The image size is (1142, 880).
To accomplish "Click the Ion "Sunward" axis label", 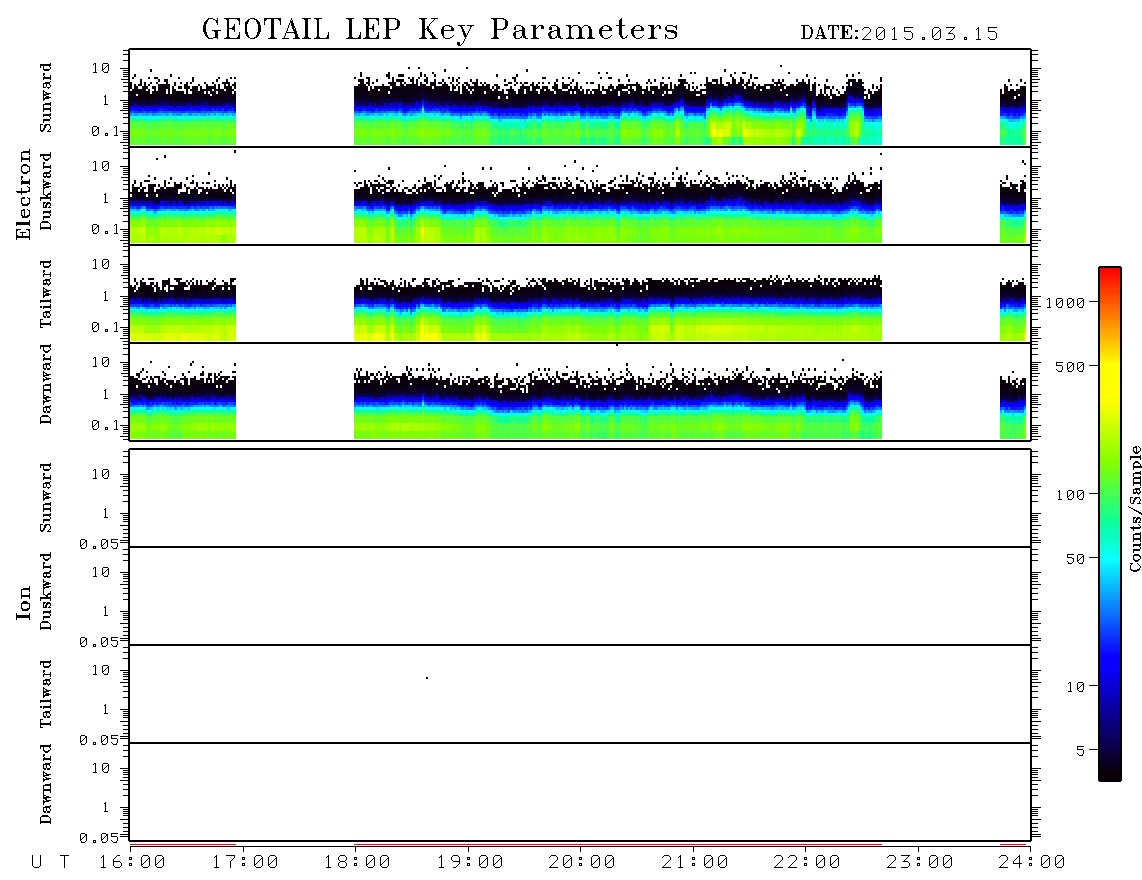I will (x=45, y=498).
